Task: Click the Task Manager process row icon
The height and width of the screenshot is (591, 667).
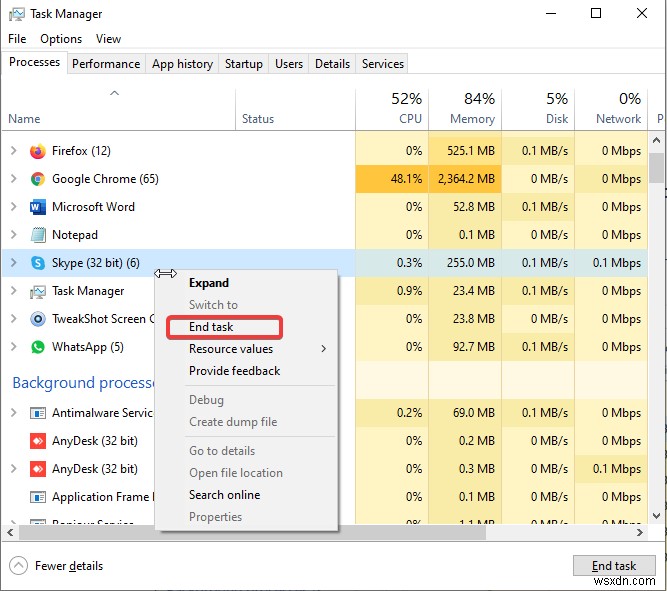Action: point(37,291)
